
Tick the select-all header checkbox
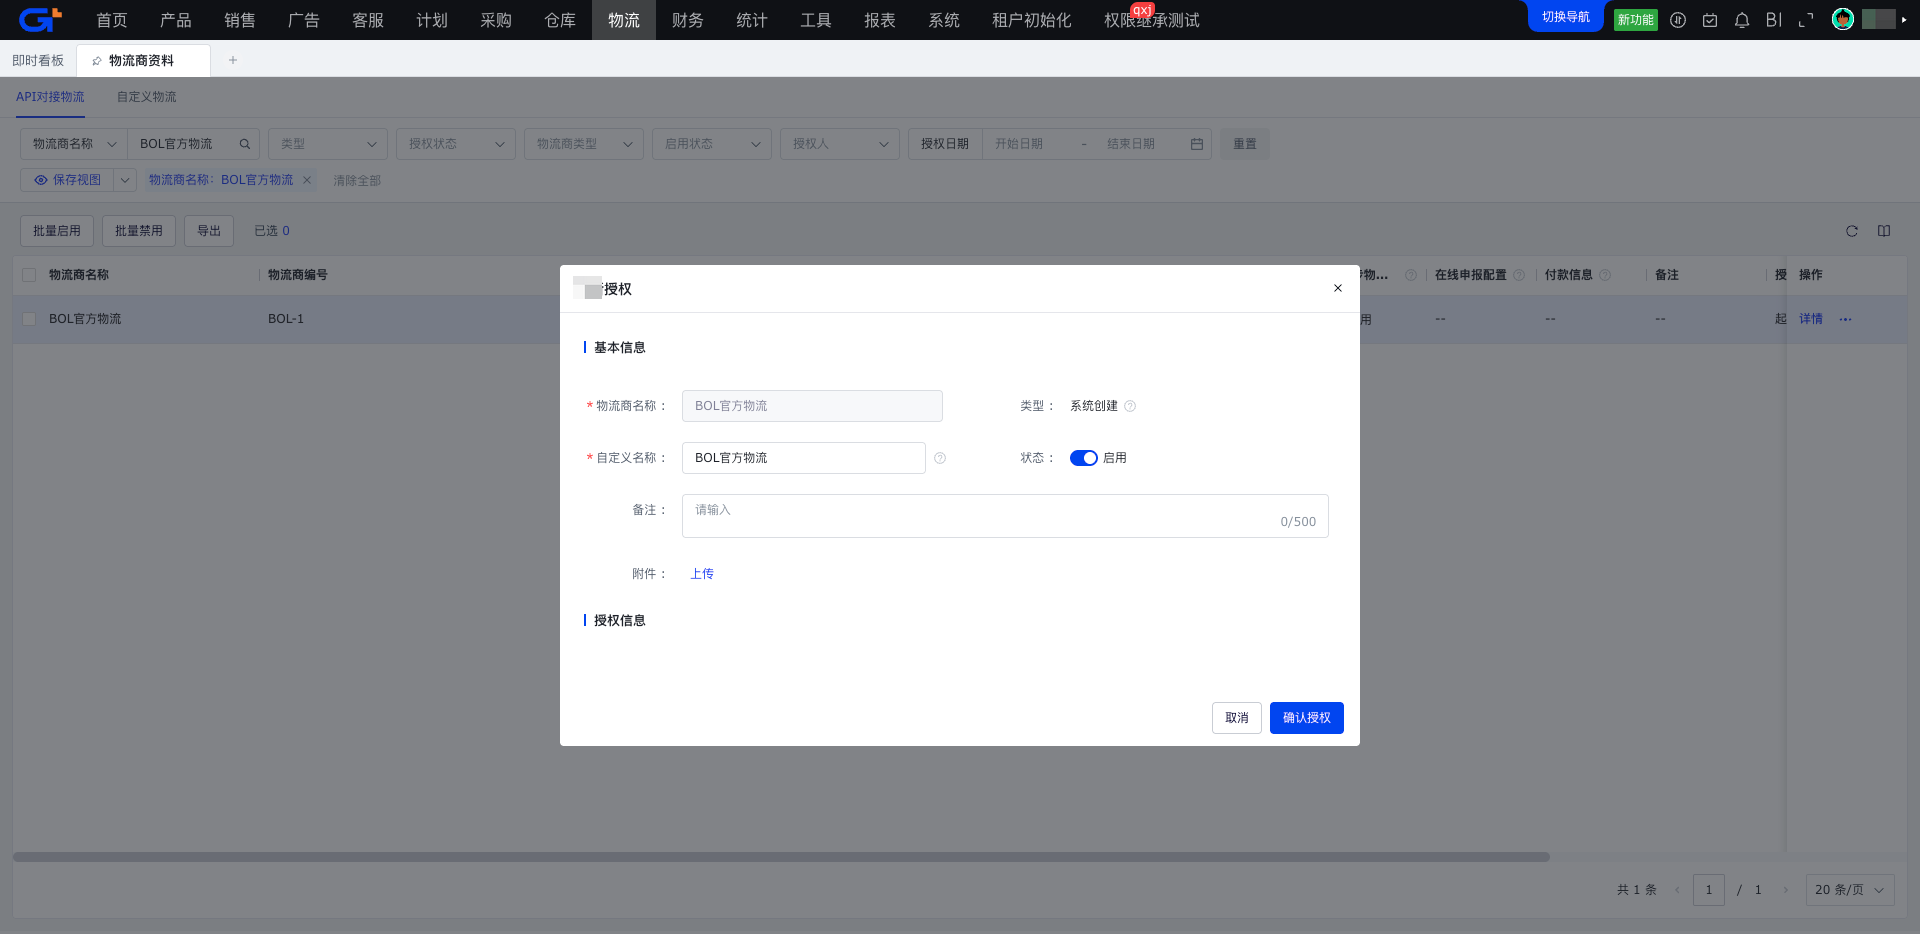coord(29,275)
